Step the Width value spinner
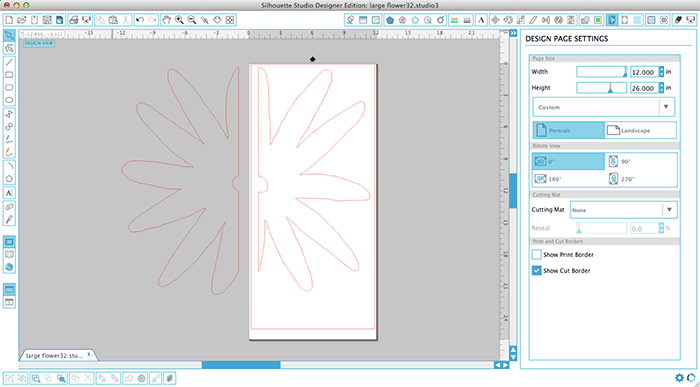This screenshot has width=700, height=387. (x=661, y=72)
